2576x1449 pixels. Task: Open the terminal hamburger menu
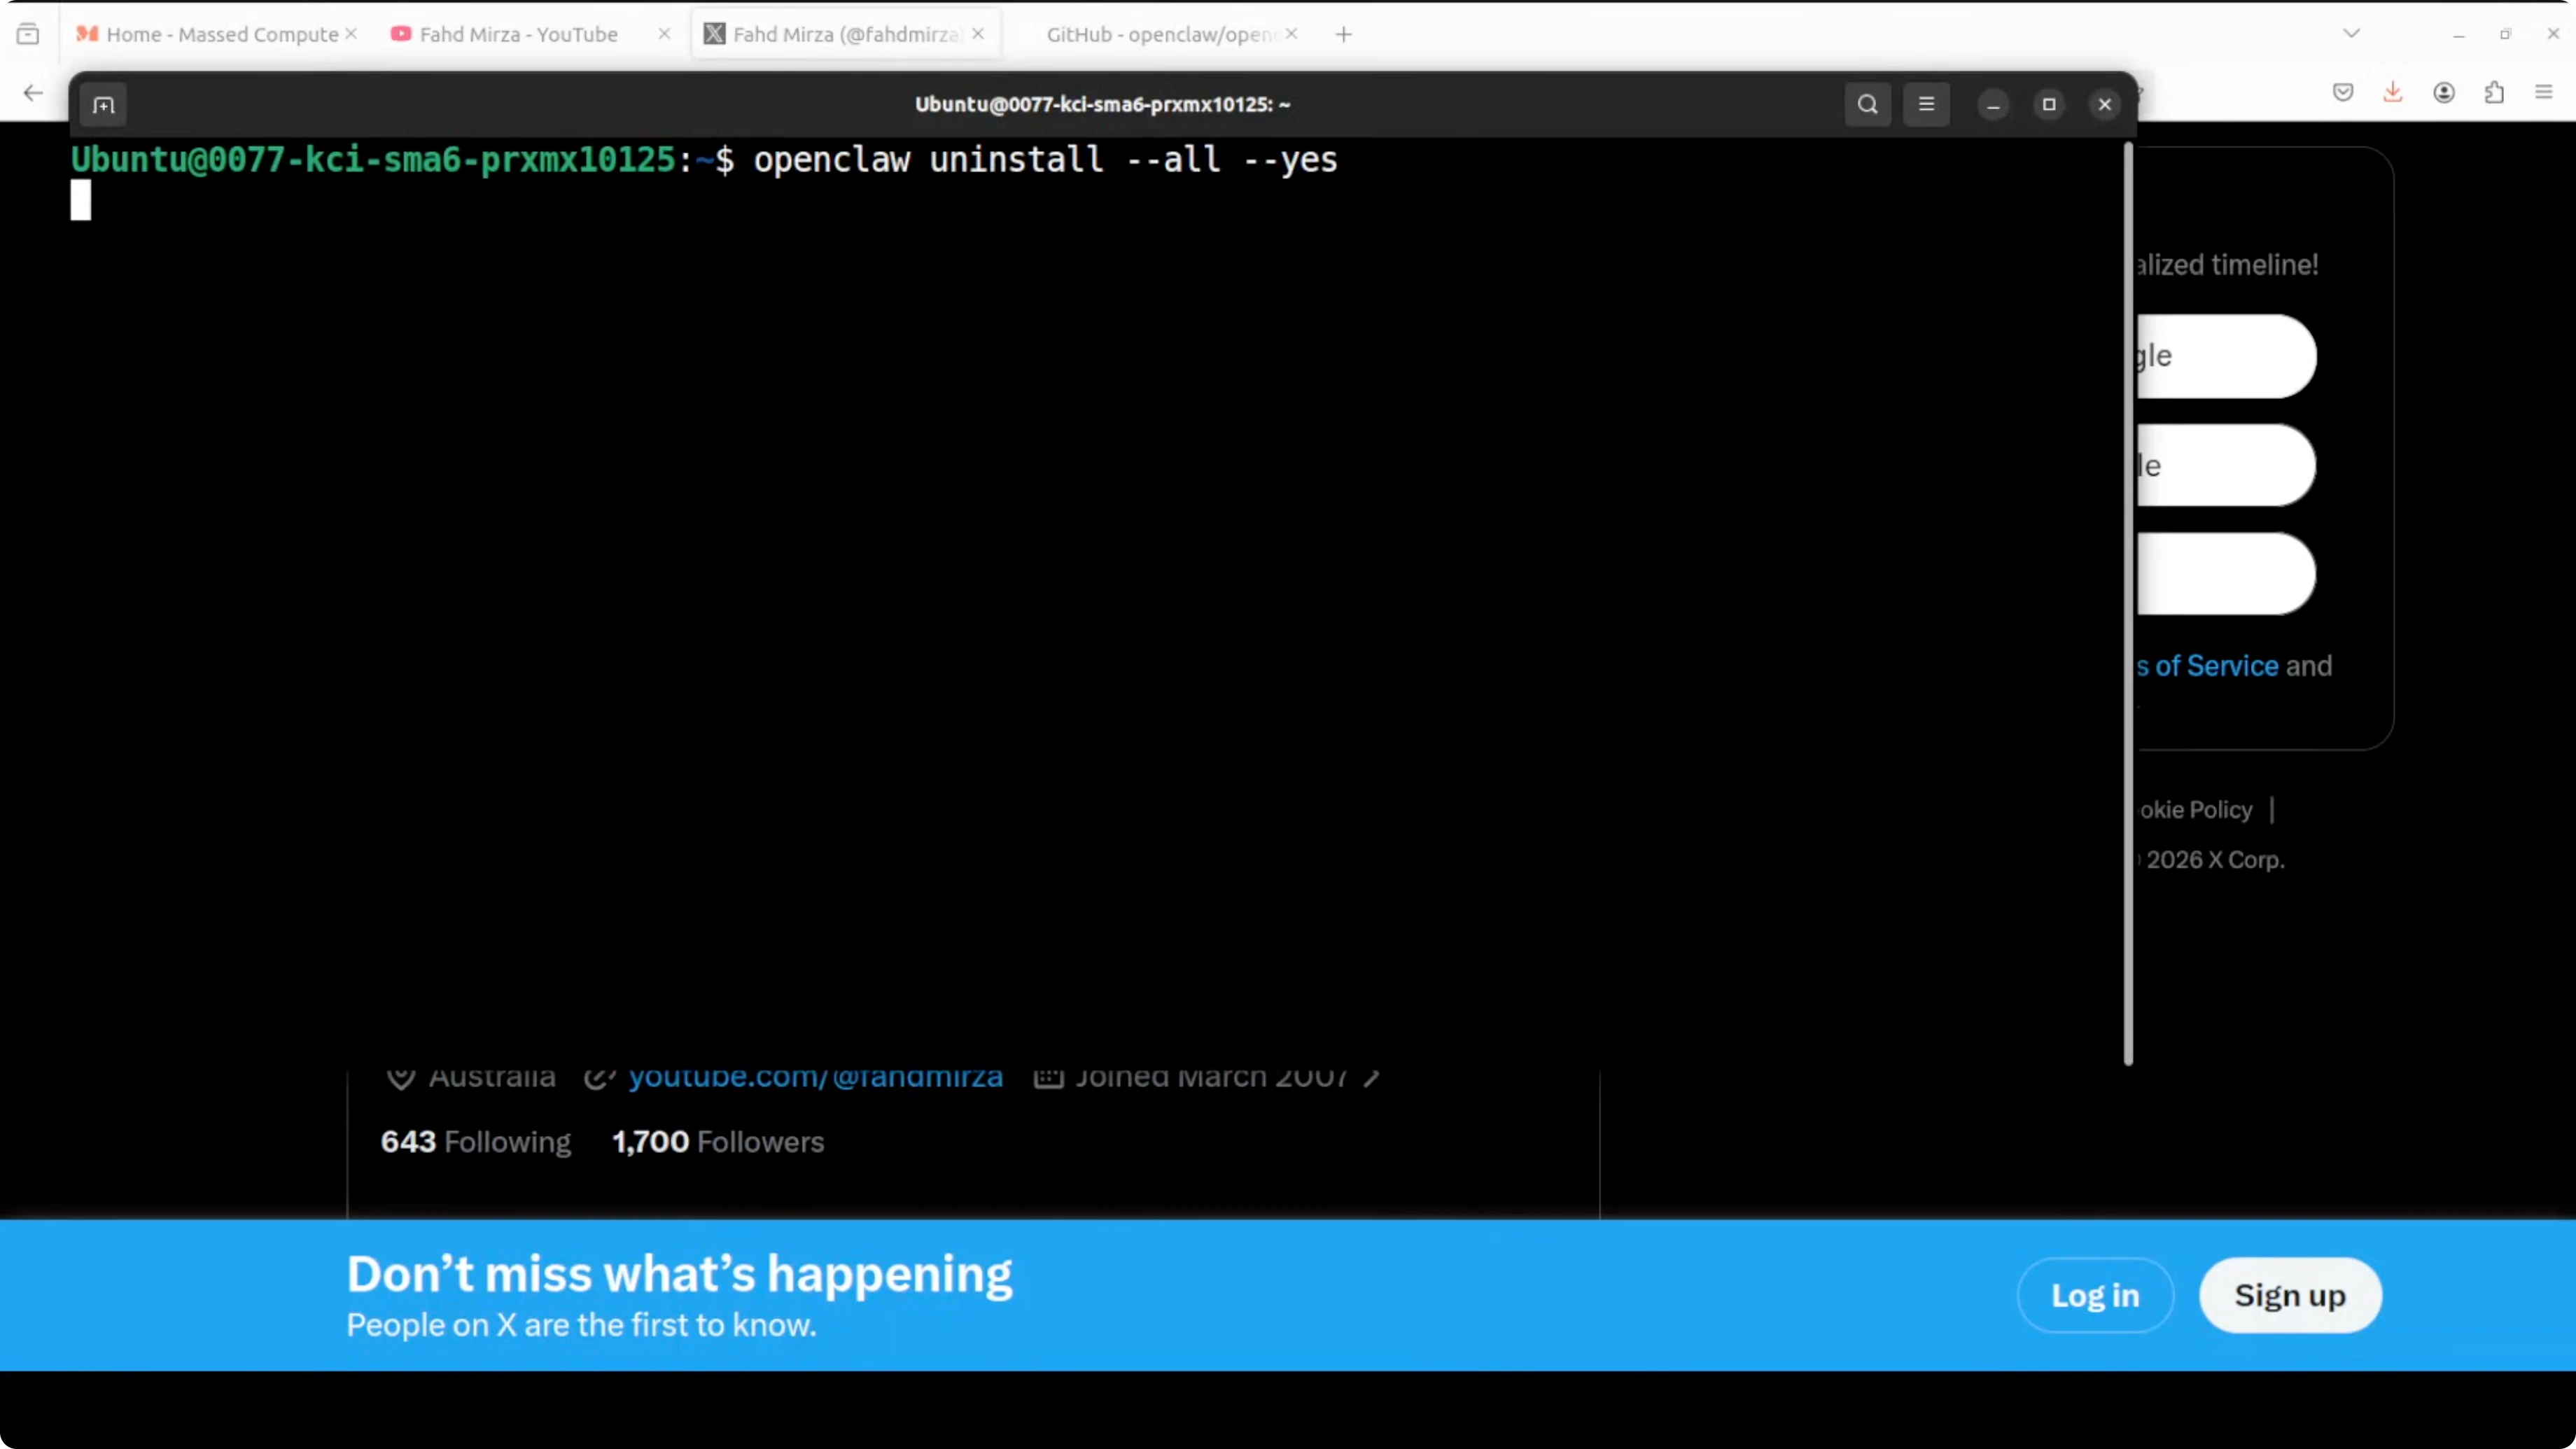(x=1926, y=104)
